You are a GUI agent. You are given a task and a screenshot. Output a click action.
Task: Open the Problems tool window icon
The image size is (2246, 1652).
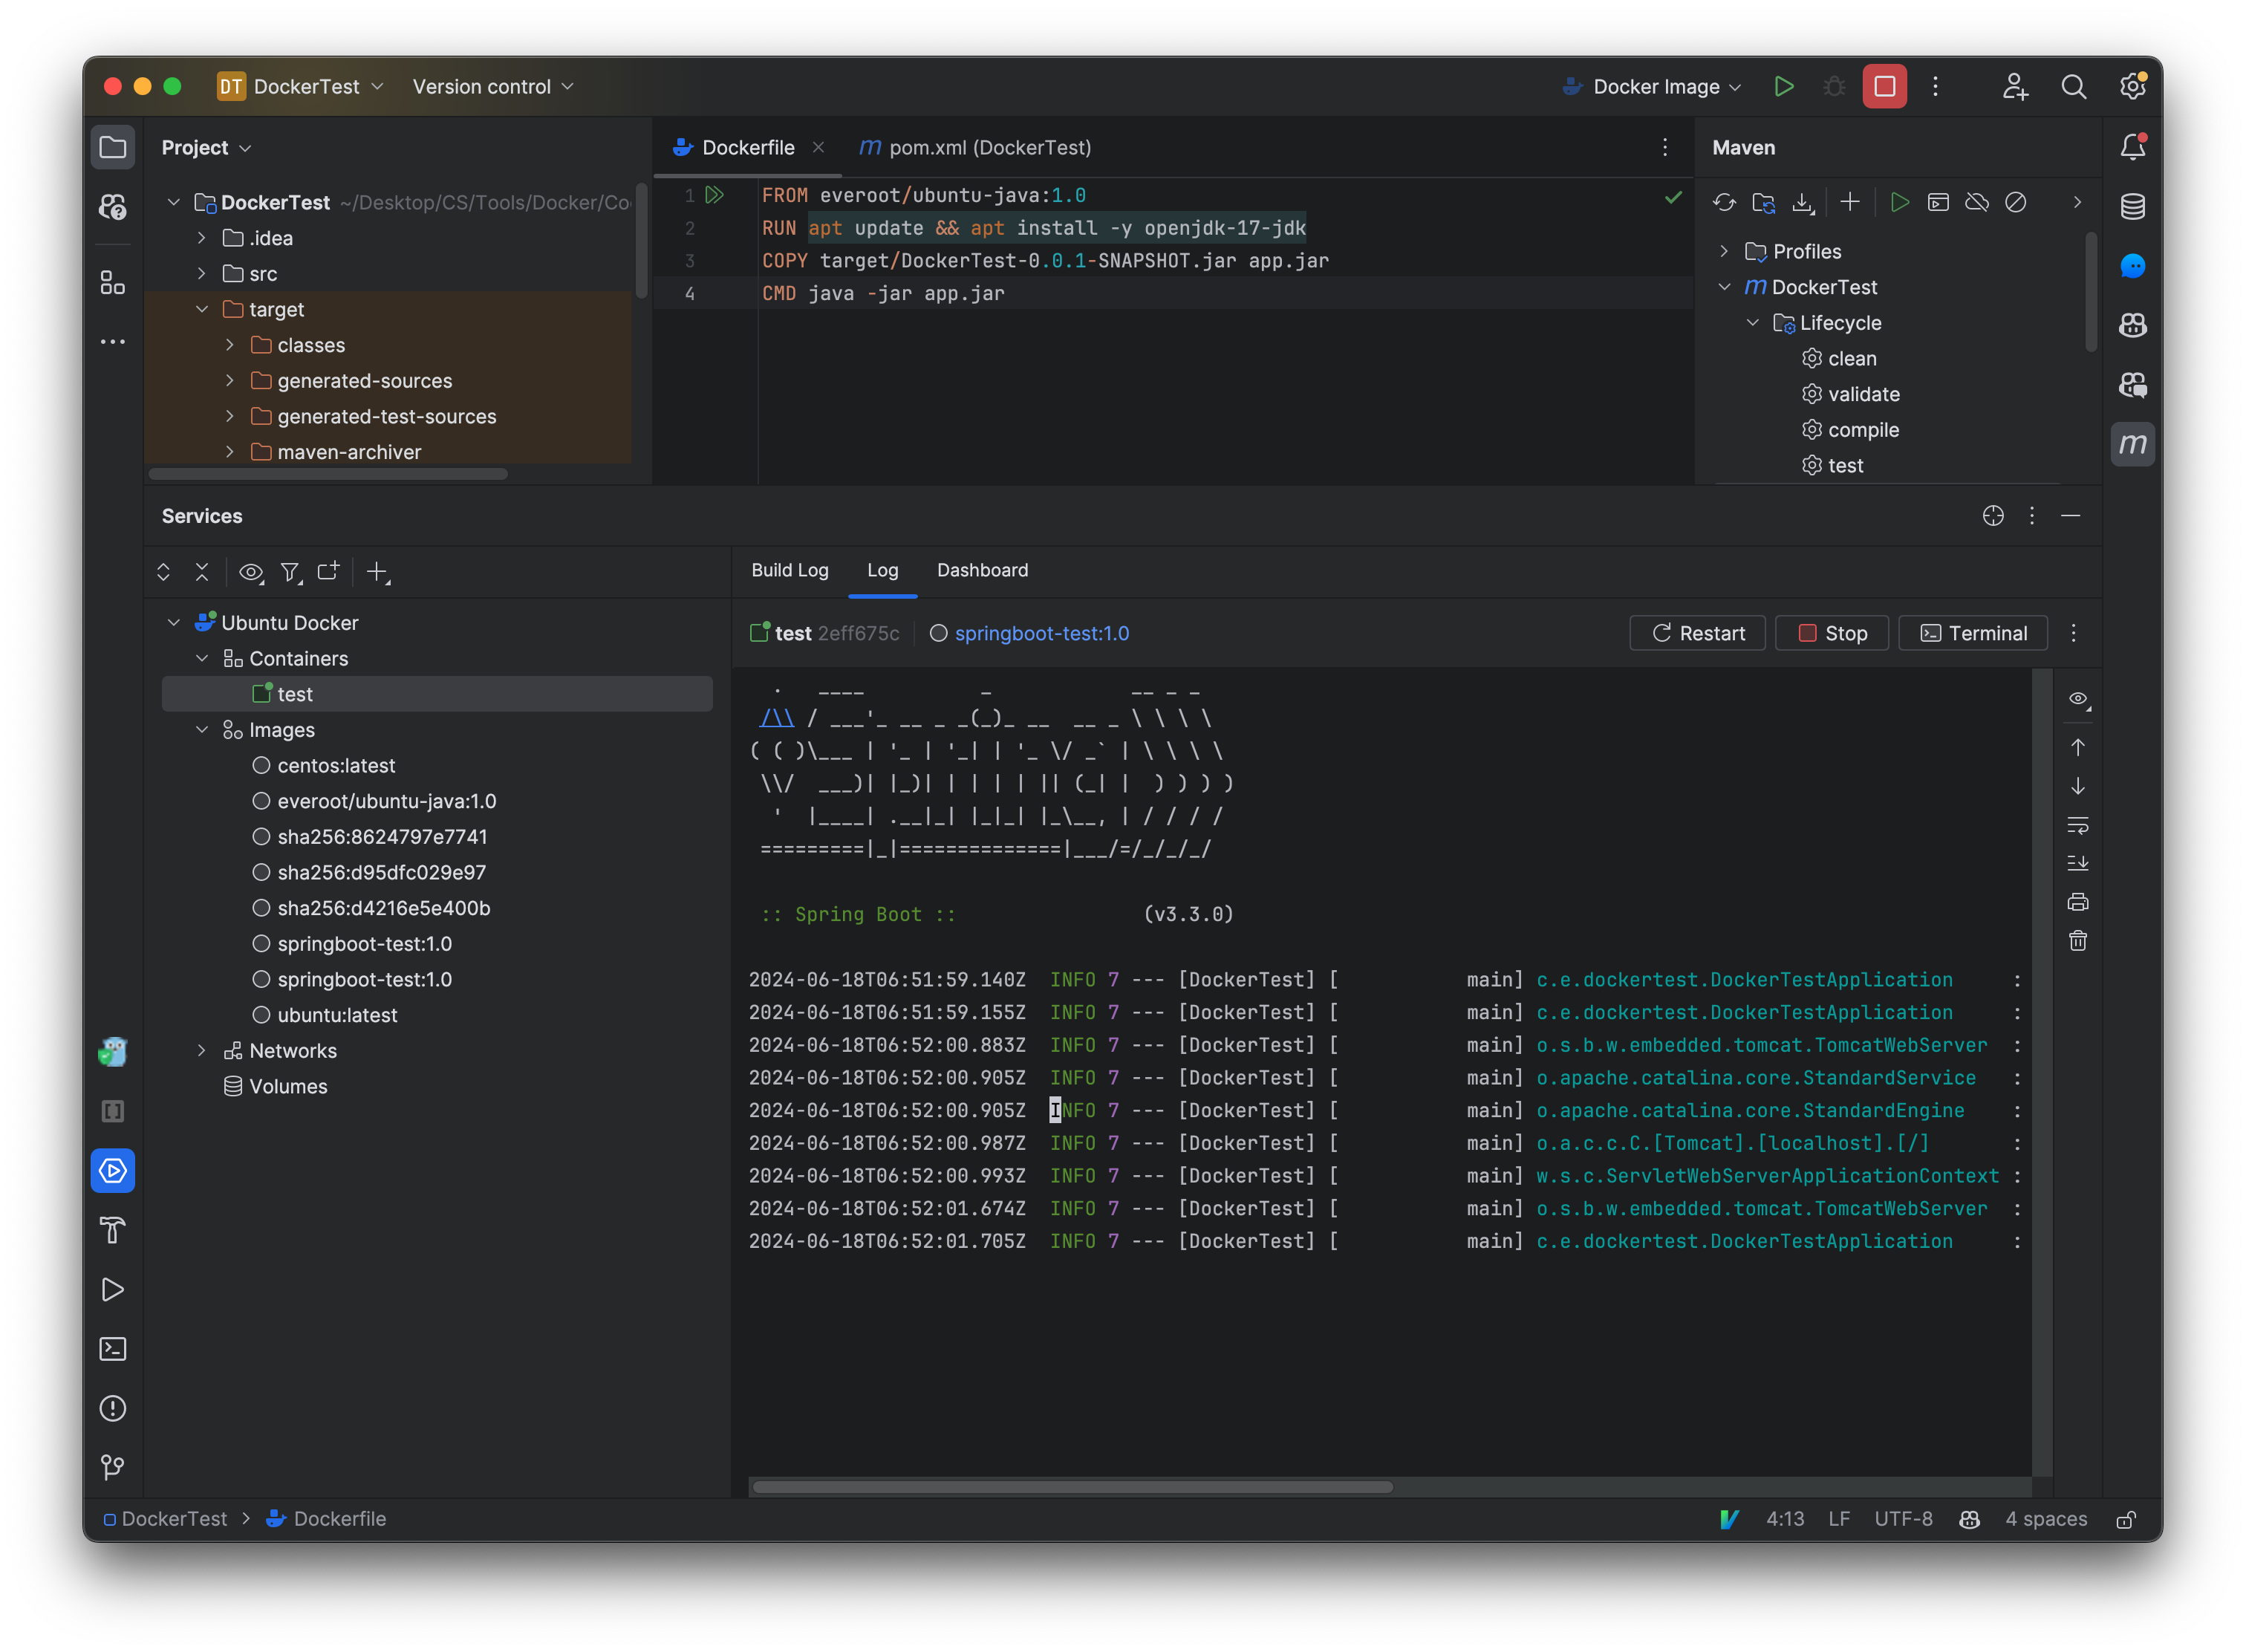pyautogui.click(x=113, y=1408)
